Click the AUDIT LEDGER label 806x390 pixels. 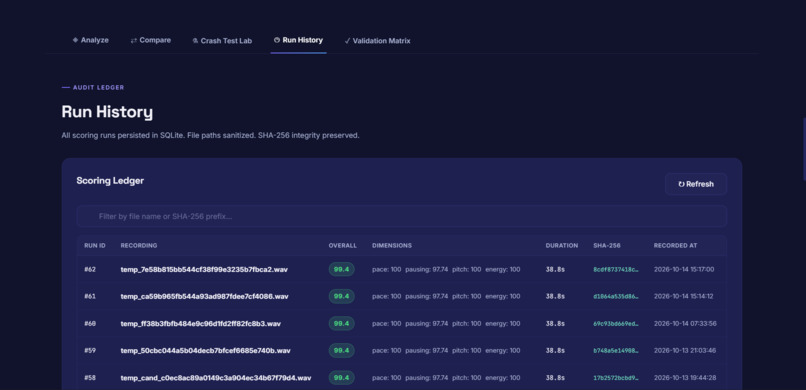(x=98, y=88)
